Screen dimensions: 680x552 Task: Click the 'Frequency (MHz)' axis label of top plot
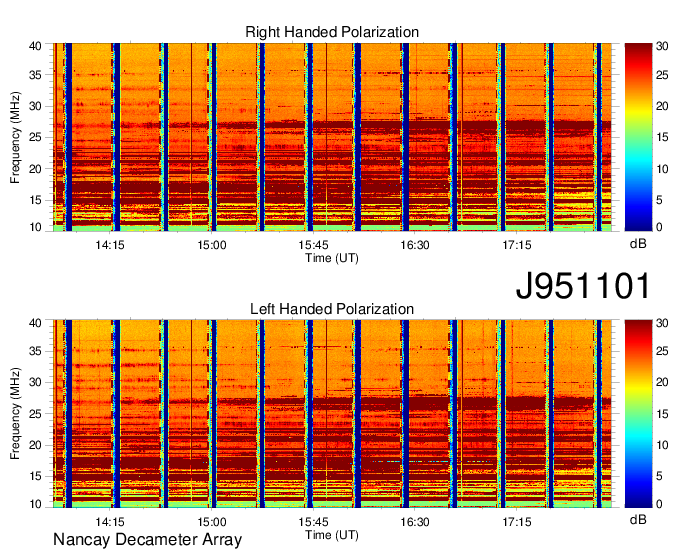coord(15,137)
